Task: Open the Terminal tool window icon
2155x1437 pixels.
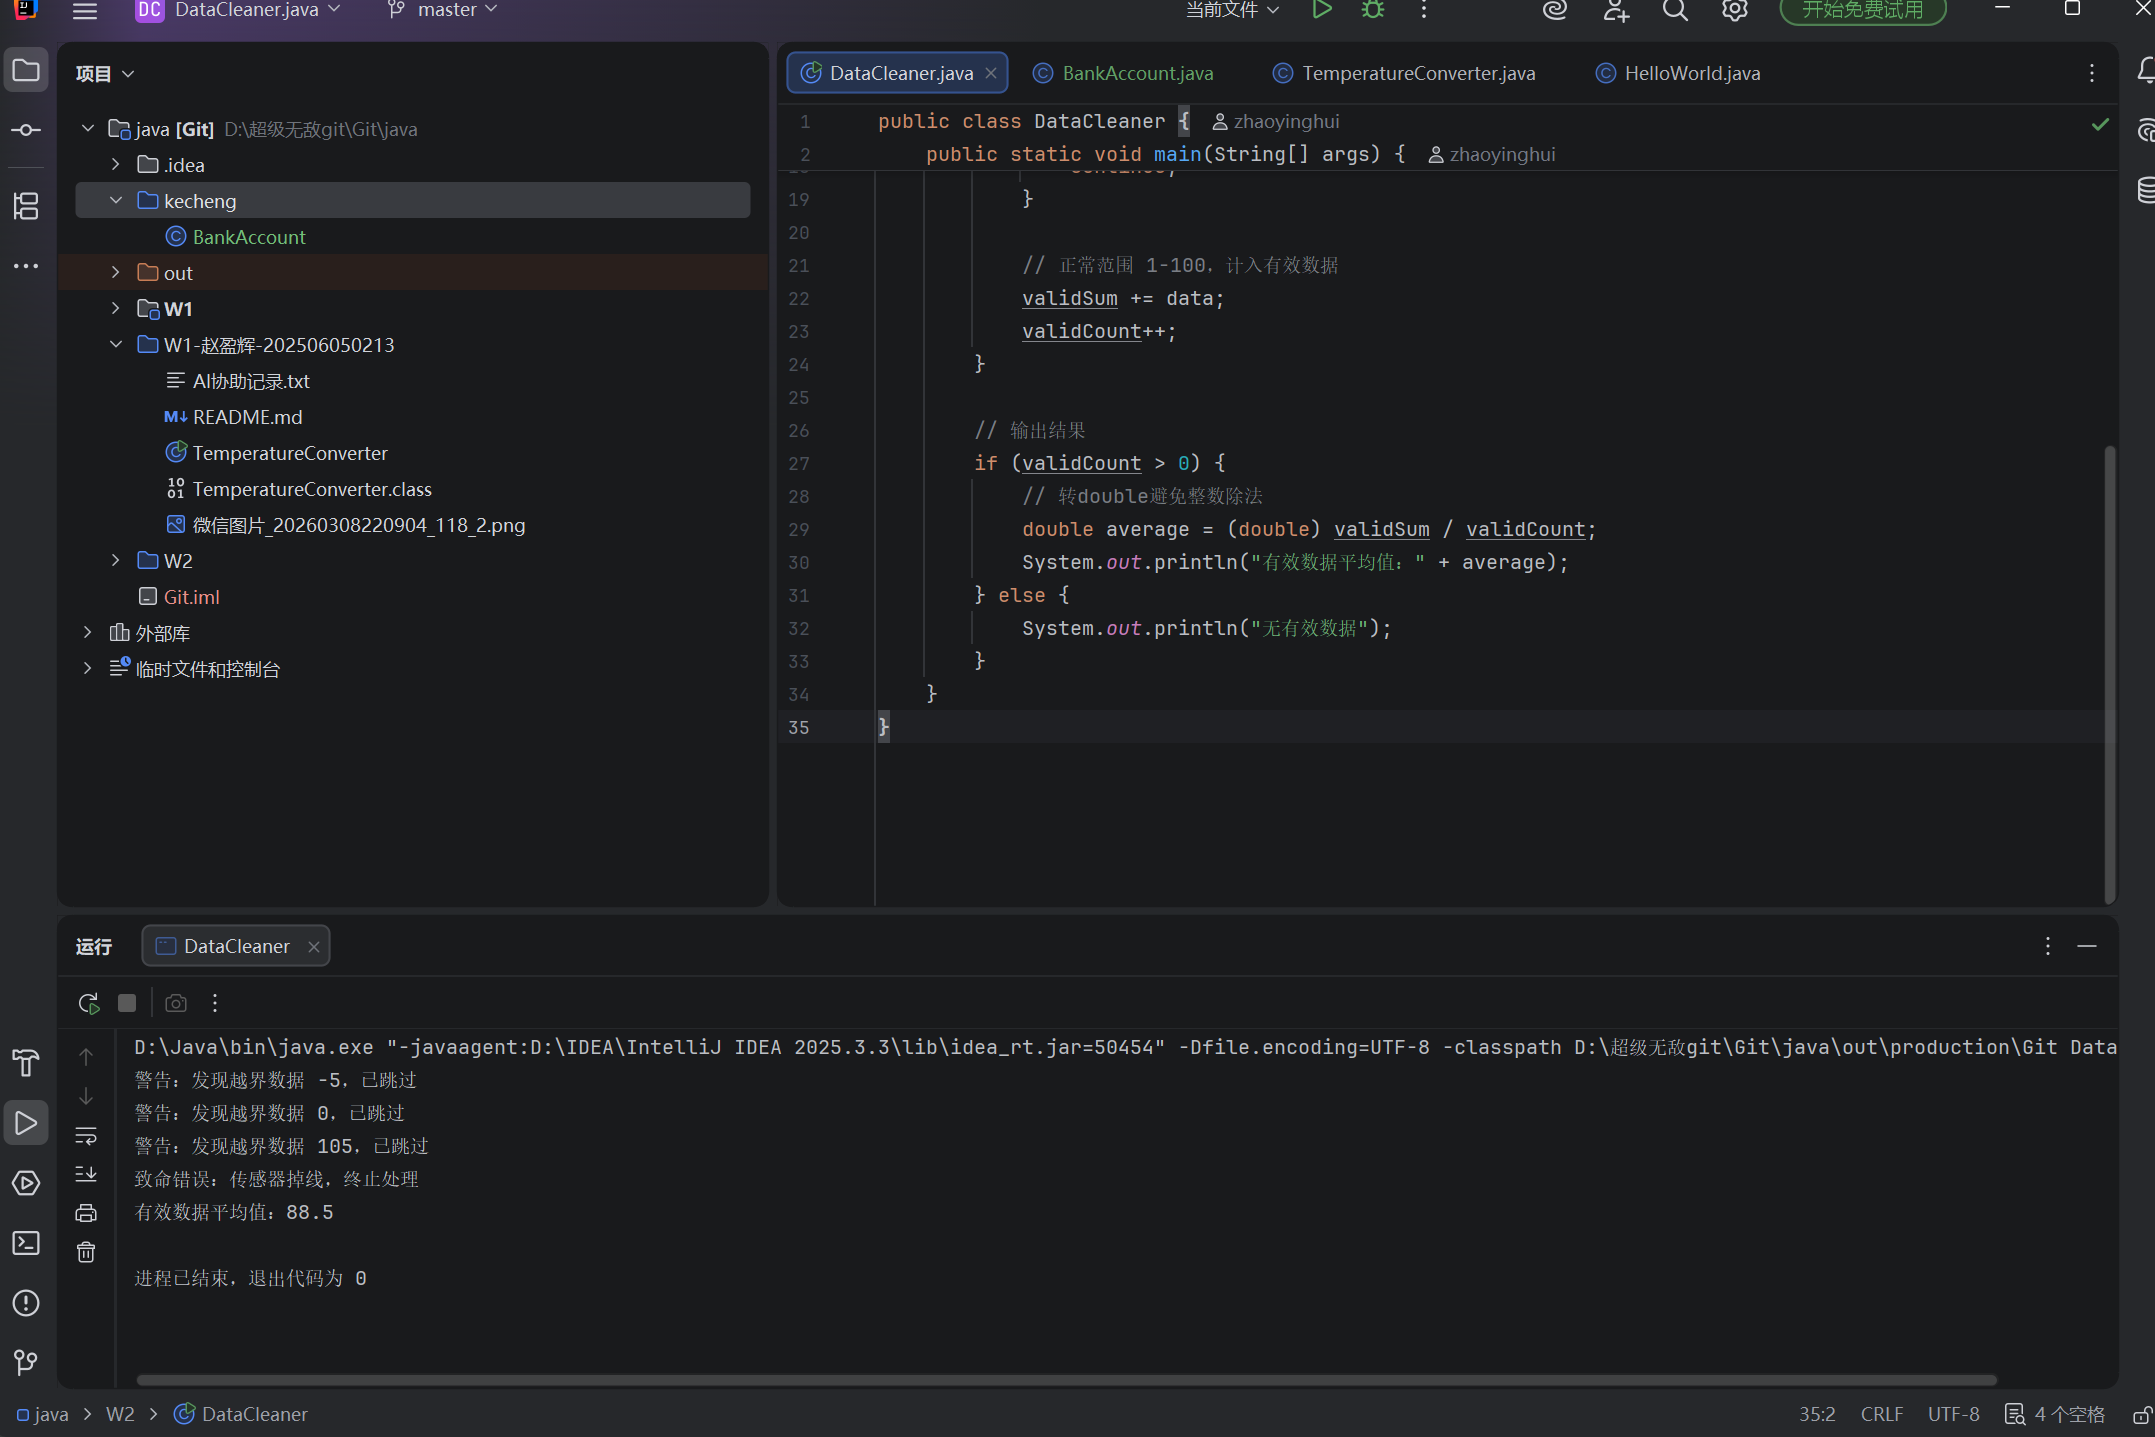Action: coord(26,1243)
